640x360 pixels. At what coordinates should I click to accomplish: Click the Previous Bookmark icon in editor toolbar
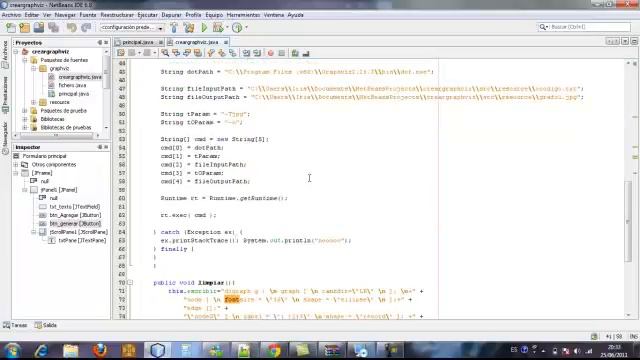click(211, 53)
